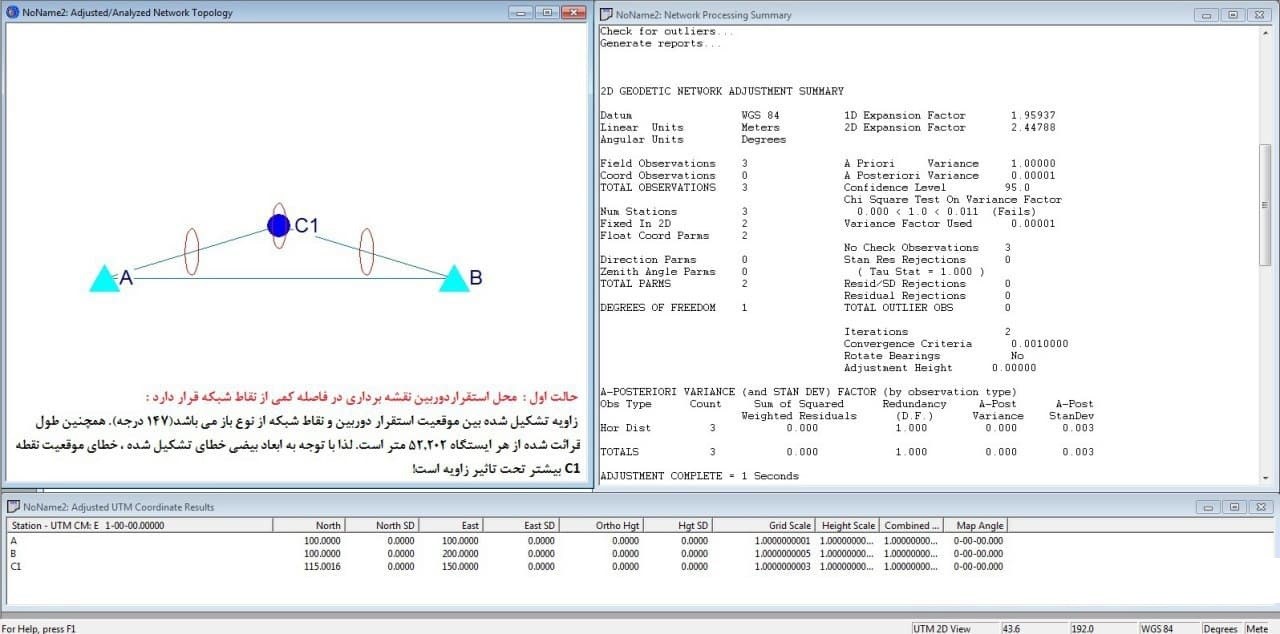Maximize the Network Processing Summary window
The image size is (1280, 634).
[x=1232, y=14]
